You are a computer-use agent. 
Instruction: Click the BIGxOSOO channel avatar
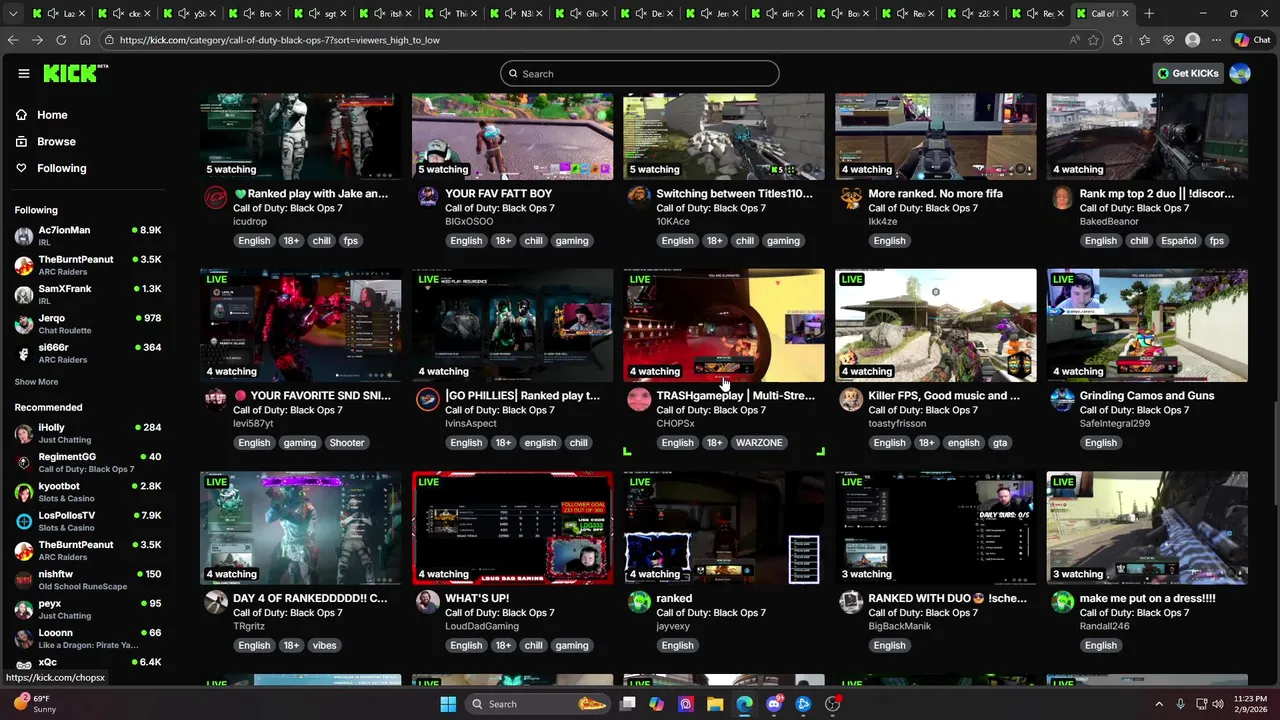[428, 198]
